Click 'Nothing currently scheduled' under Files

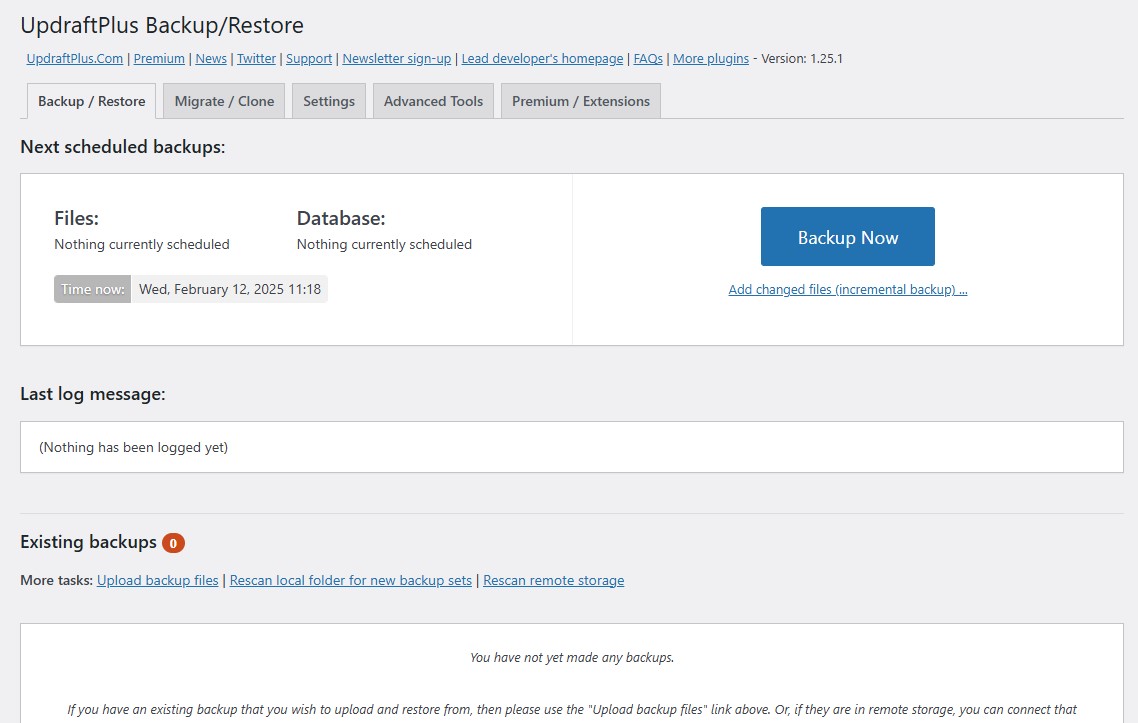[142, 245]
